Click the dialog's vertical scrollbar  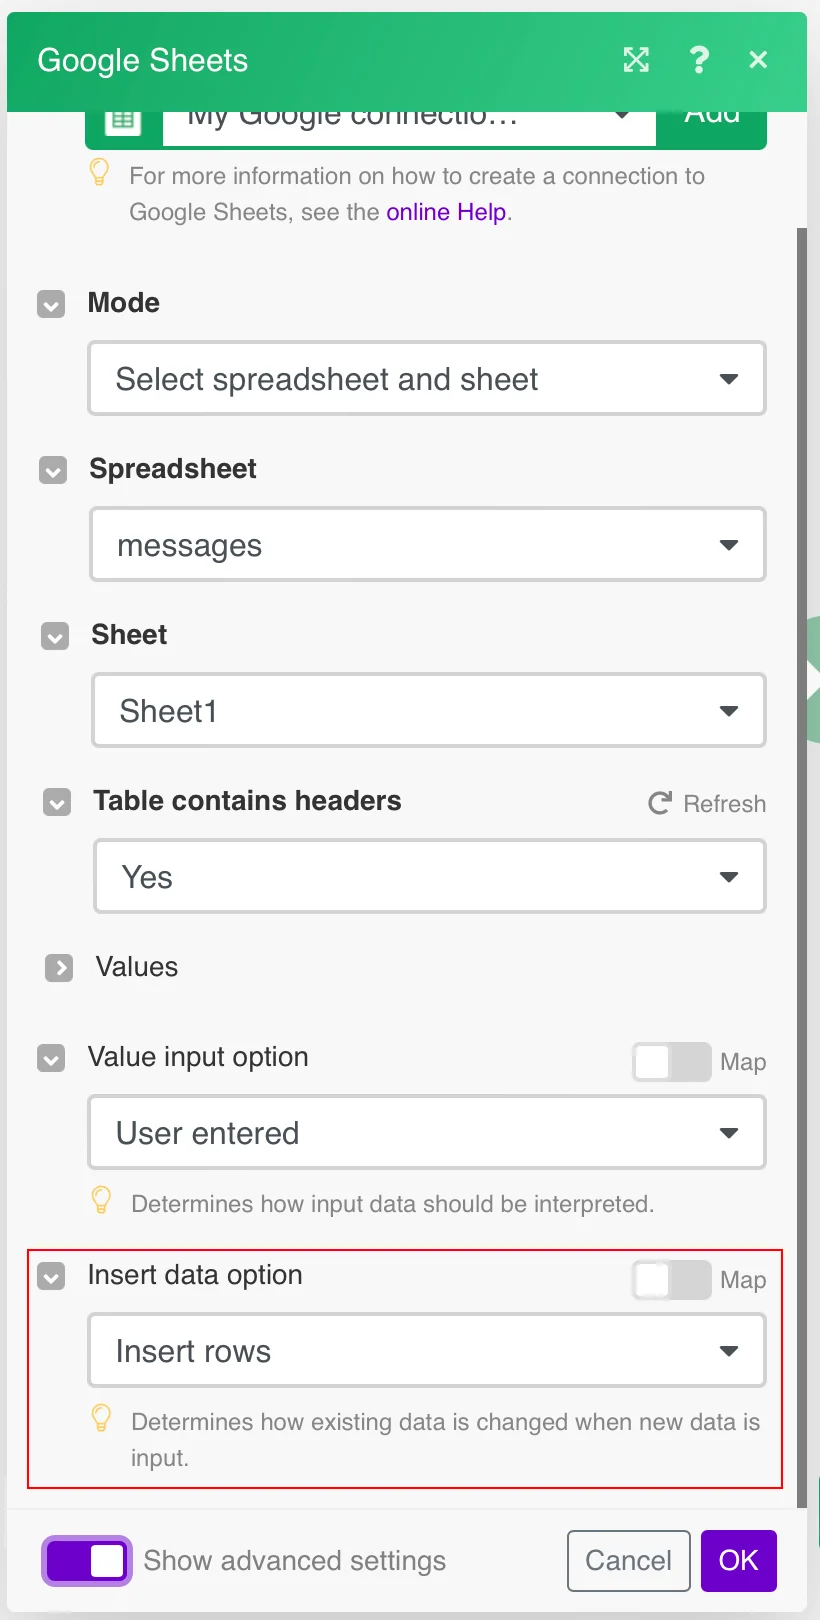pos(802,868)
